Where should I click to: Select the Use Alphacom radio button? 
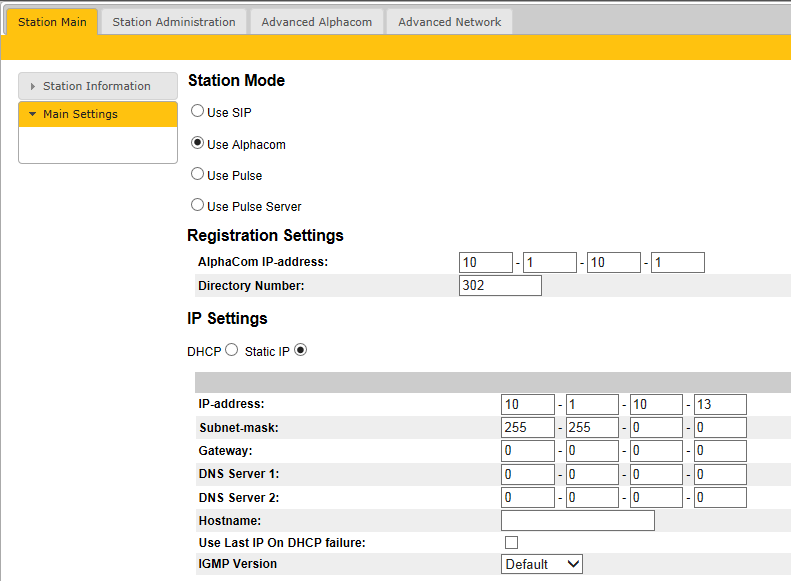(198, 143)
